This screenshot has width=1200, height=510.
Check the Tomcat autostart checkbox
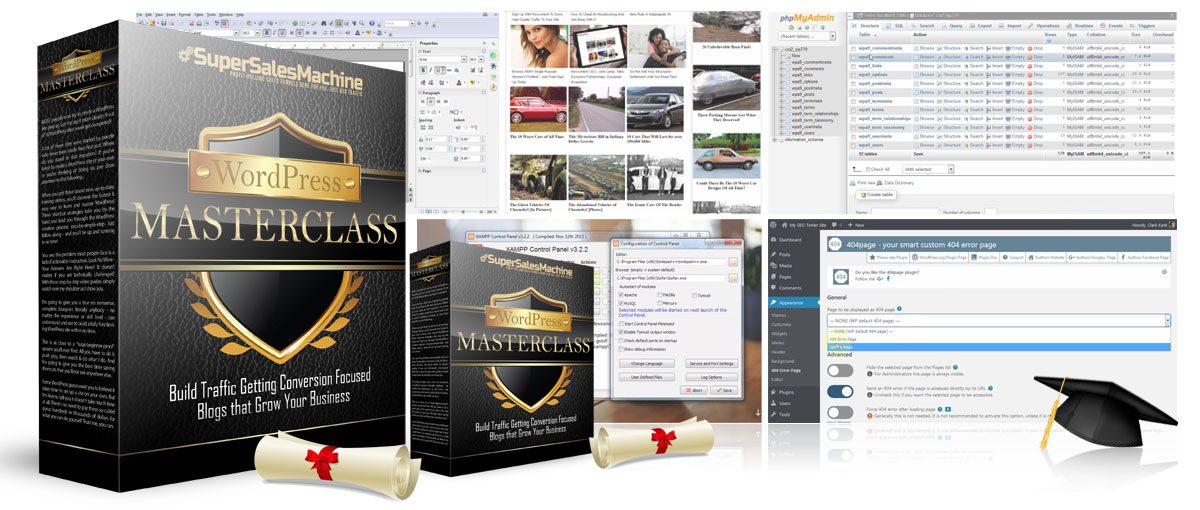click(694, 296)
